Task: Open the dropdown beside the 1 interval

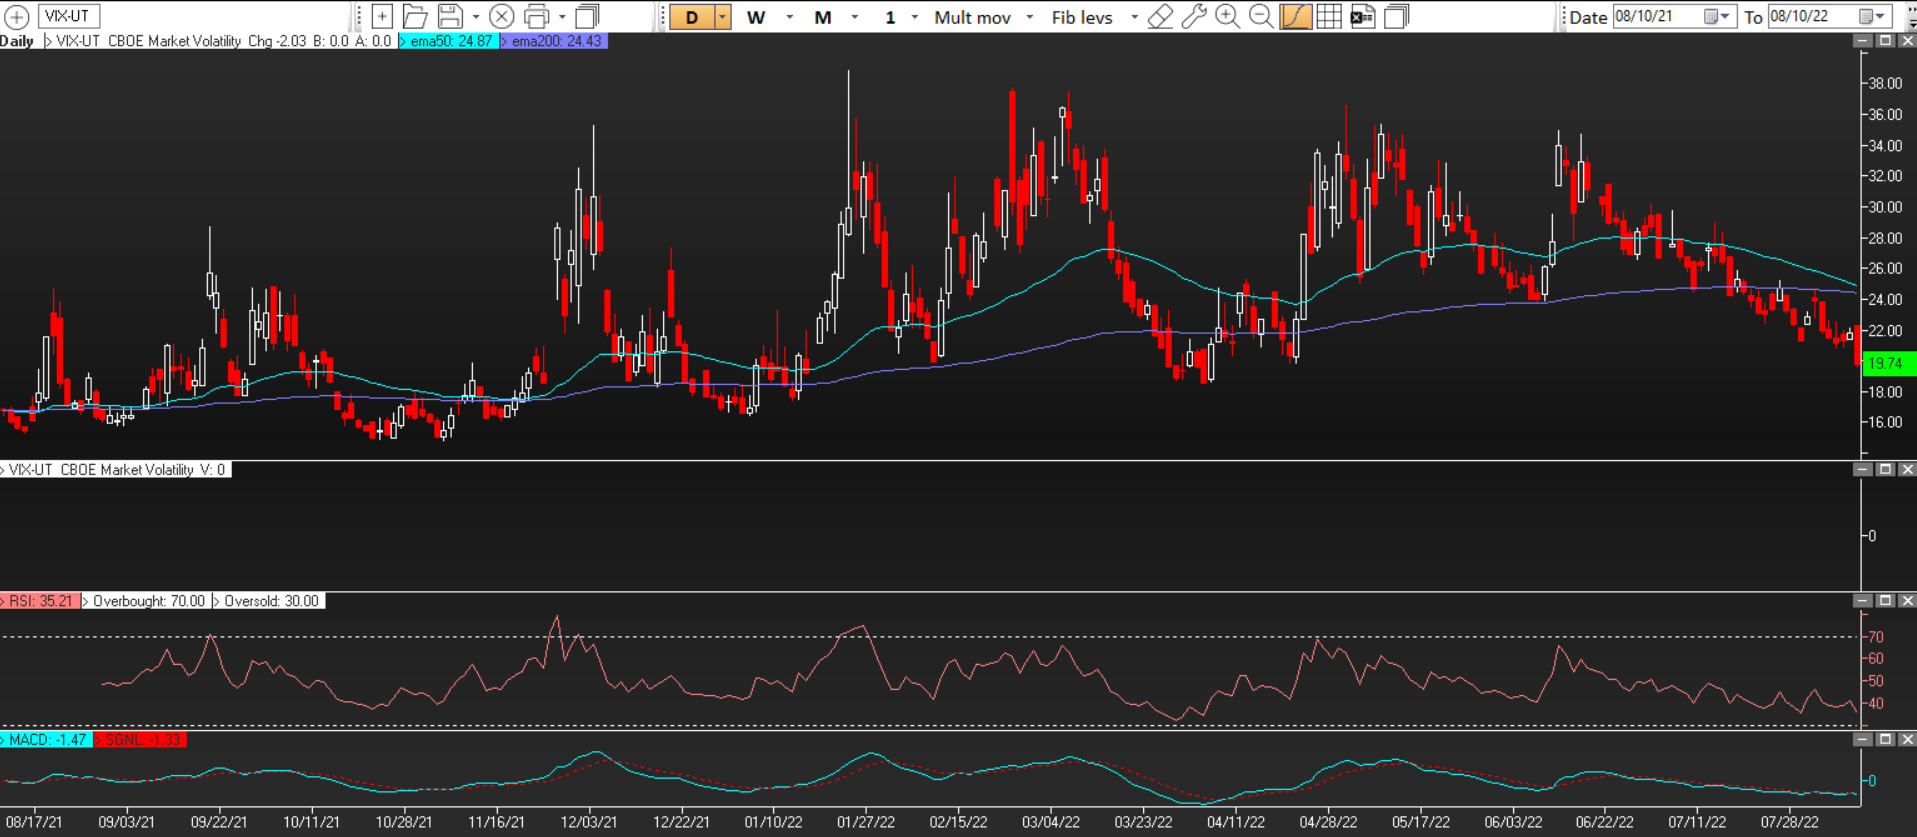Action: click(x=914, y=17)
